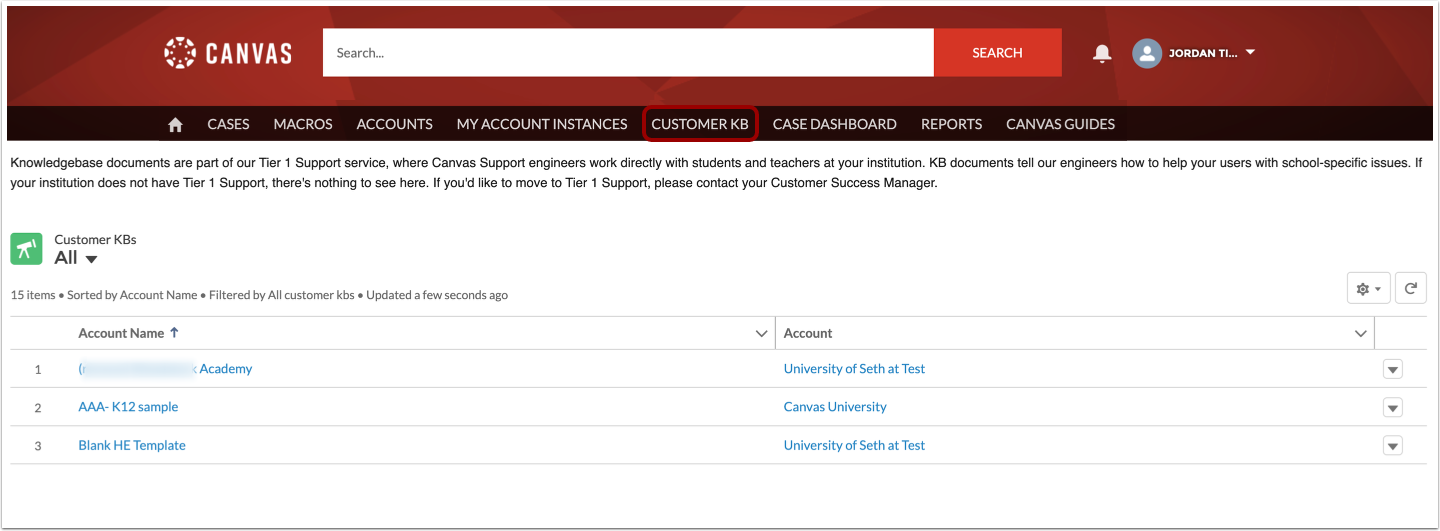This screenshot has width=1440, height=531.
Task: Open the Jordan user menu dropdown
Action: (1250, 53)
